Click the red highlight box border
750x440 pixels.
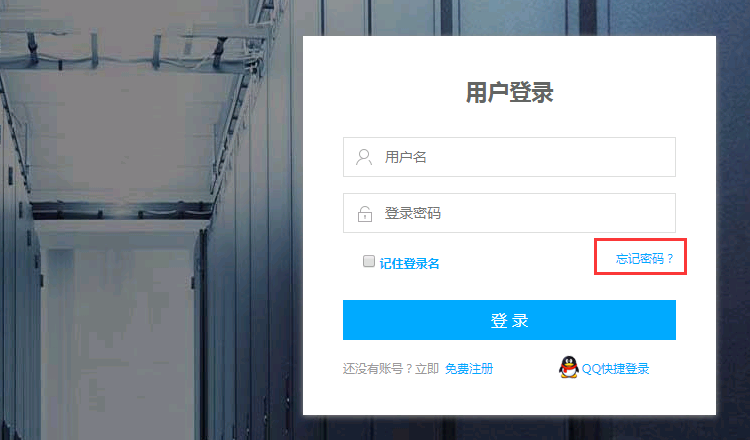[640, 239]
